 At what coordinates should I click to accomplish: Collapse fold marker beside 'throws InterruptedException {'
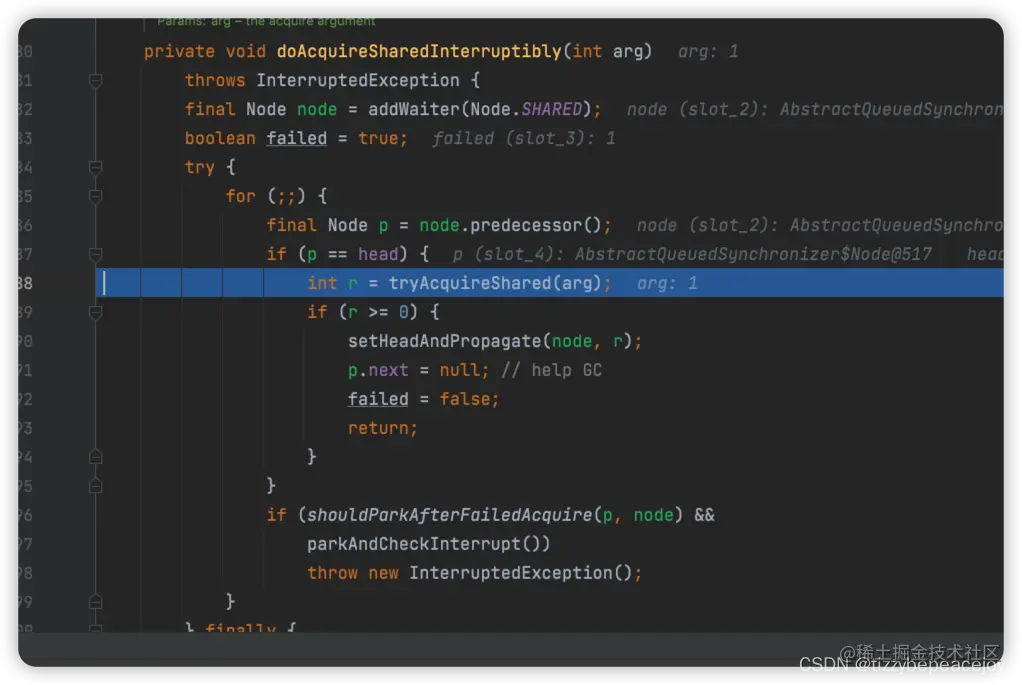tap(95, 81)
